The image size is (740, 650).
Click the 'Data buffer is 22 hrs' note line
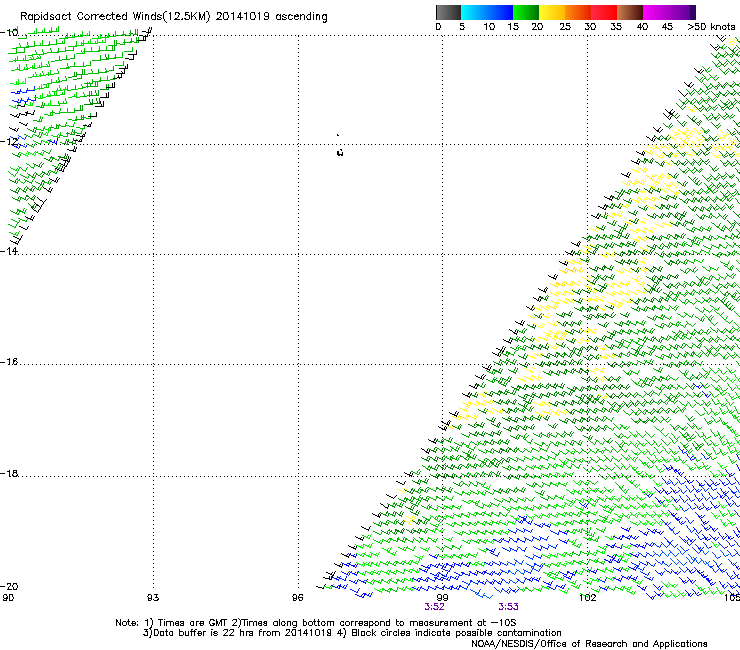(x=352, y=633)
